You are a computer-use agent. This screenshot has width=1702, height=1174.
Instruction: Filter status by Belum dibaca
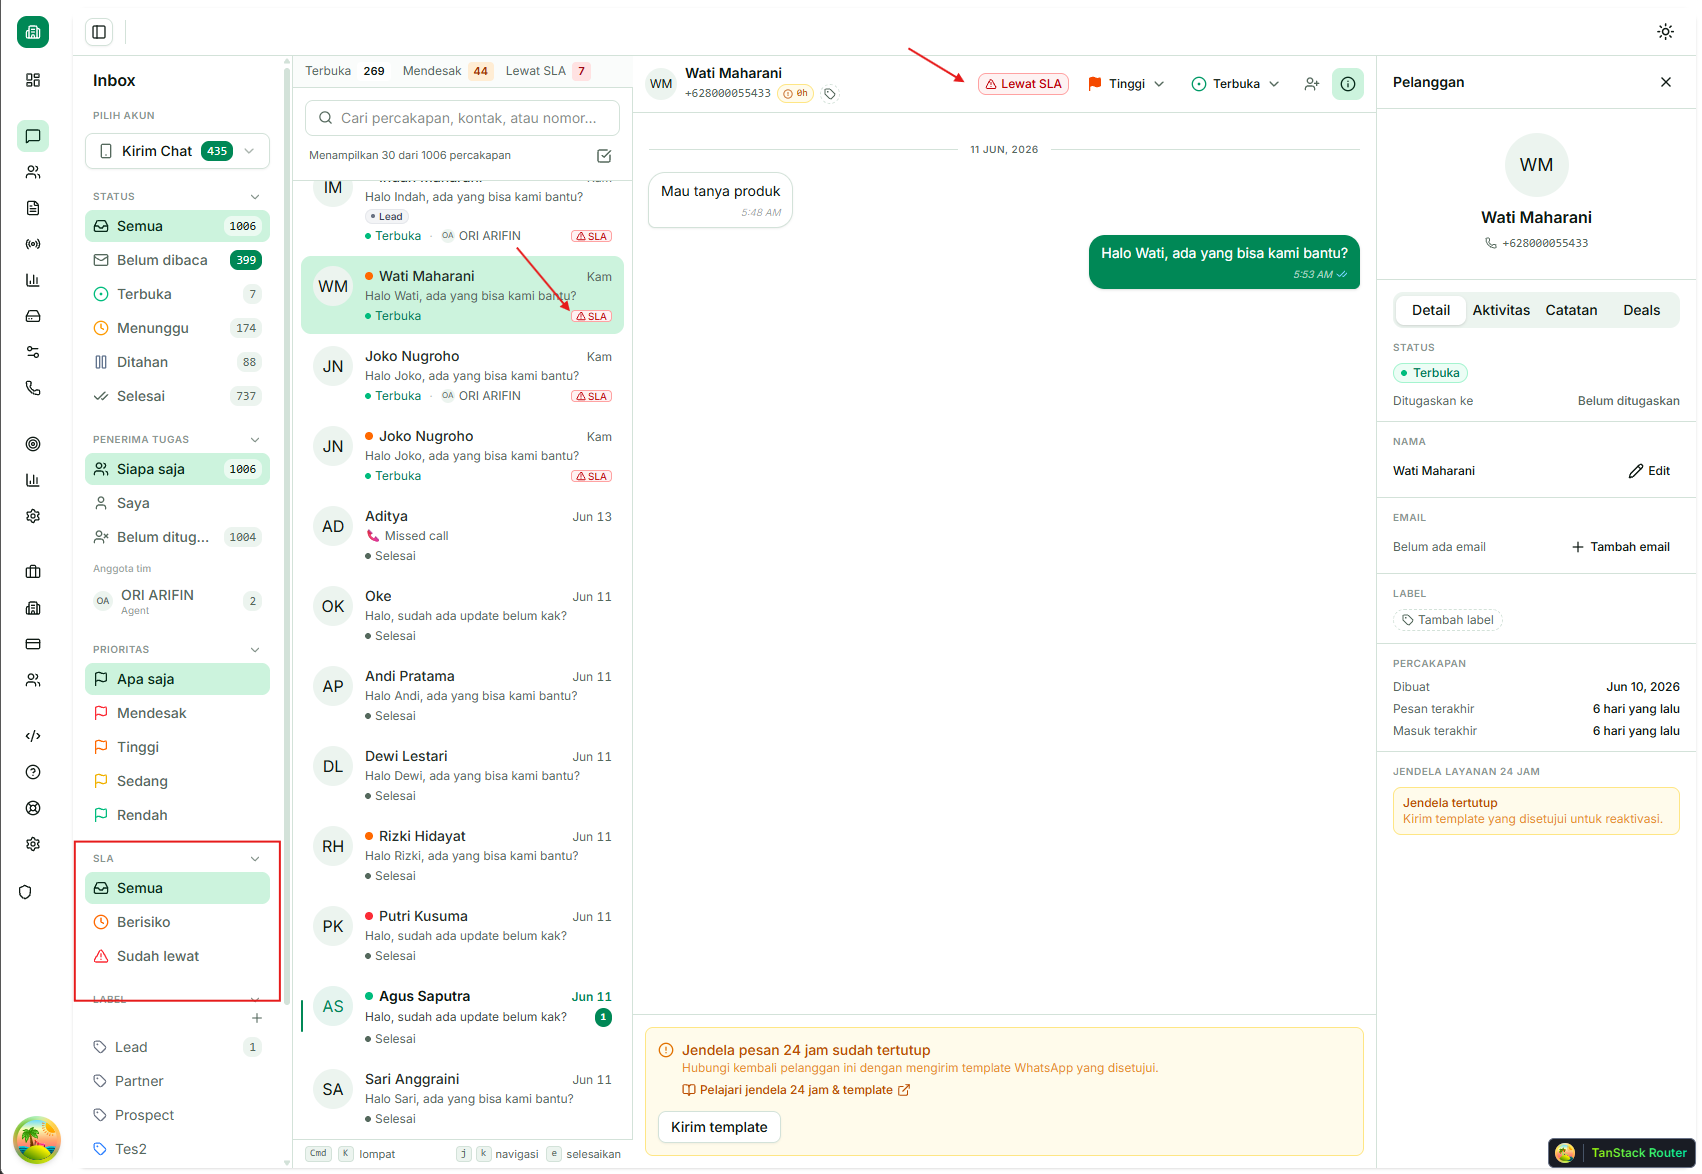coord(178,260)
